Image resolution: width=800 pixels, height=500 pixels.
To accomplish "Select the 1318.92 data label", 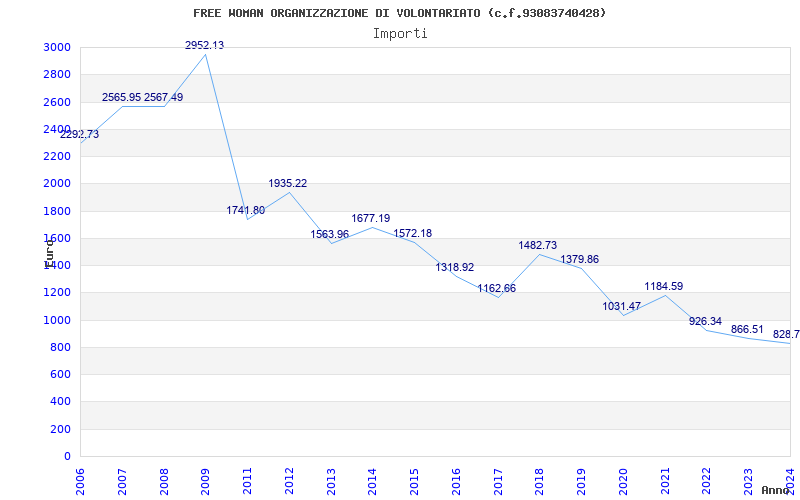I will (x=455, y=267).
